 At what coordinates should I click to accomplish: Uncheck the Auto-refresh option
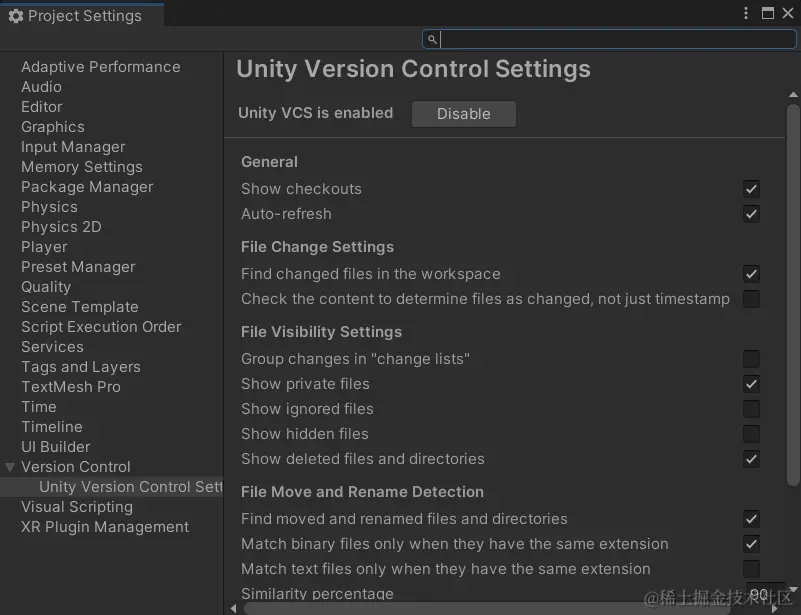[751, 214]
